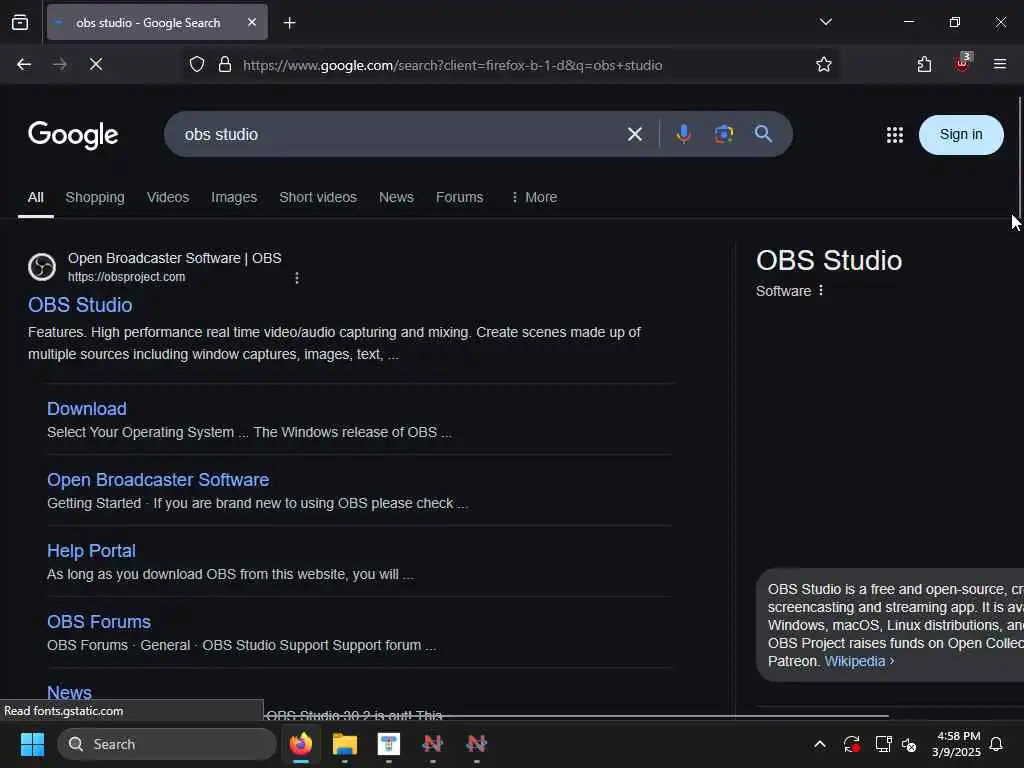This screenshot has width=1024, height=768.
Task: Open the Firefox tracking protection shield
Action: point(197,65)
